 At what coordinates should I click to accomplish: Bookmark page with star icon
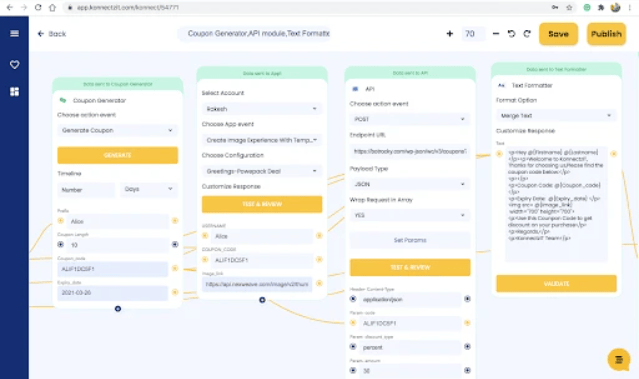(x=569, y=7)
